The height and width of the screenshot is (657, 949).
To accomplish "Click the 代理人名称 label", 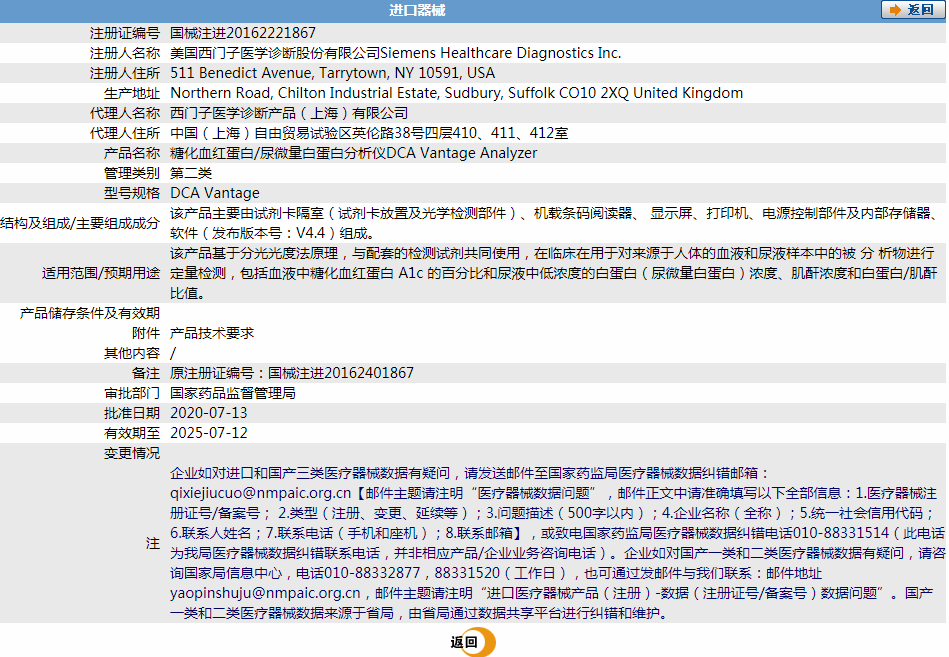I will coord(125,113).
